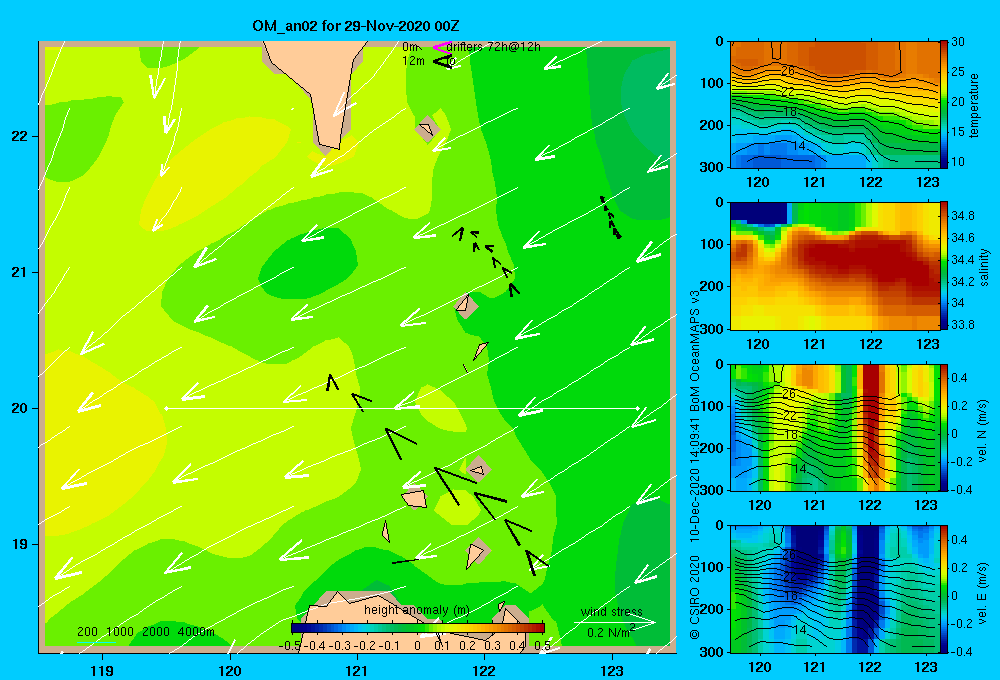Click latitude label 22 on main map
This screenshot has width=1000, height=680.
tap(20, 136)
